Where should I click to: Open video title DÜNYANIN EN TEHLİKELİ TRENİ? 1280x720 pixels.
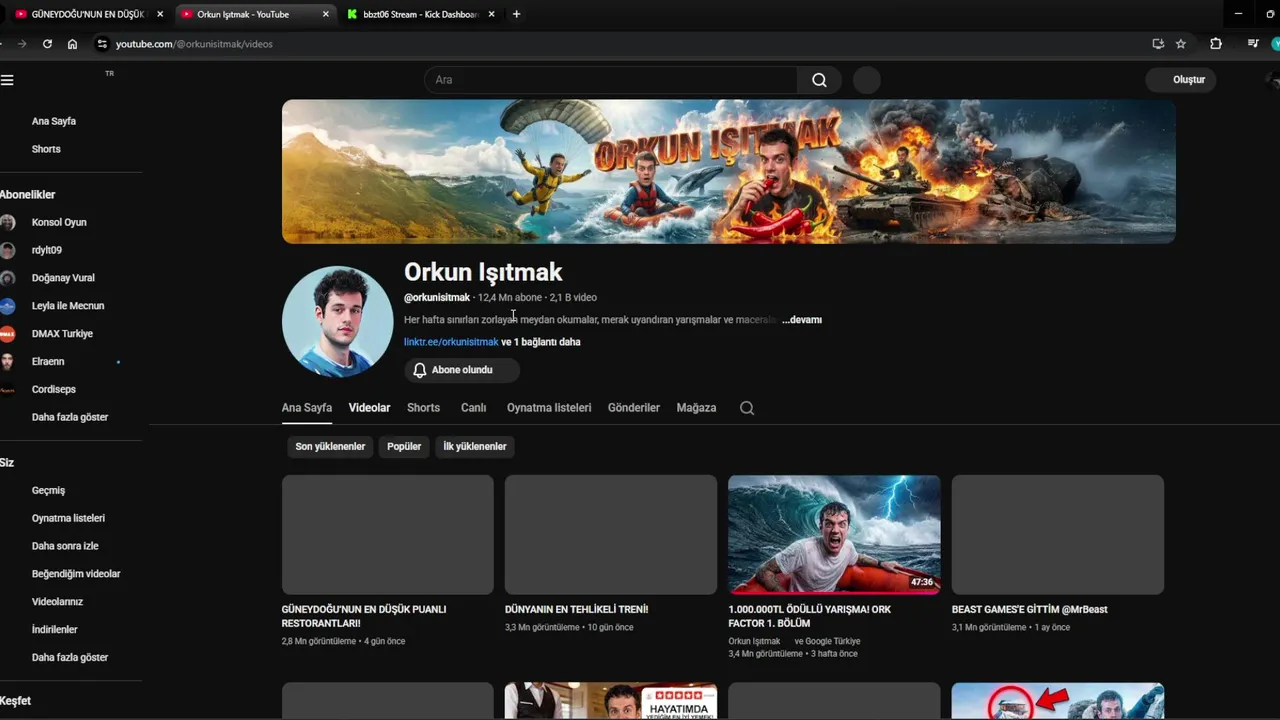(577, 609)
